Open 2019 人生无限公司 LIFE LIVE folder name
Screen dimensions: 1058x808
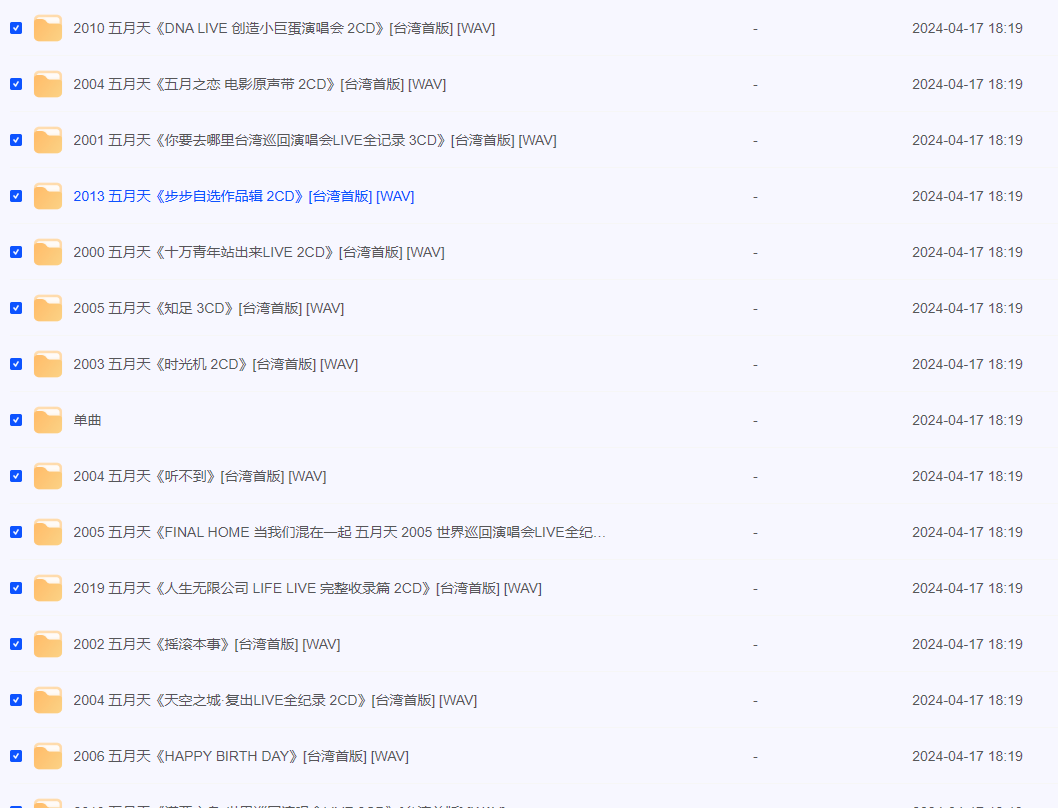point(307,588)
